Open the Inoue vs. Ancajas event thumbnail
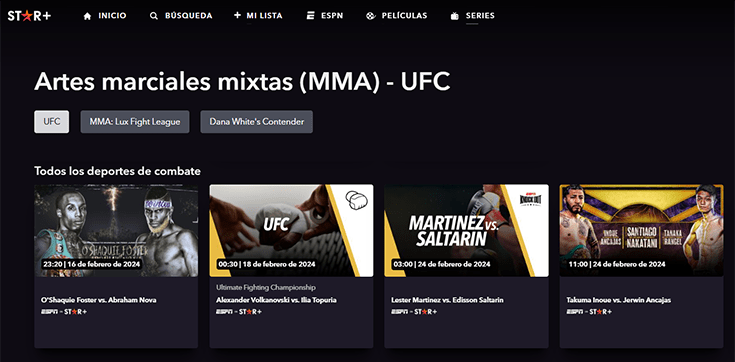The height and width of the screenshot is (362, 735). [642, 230]
